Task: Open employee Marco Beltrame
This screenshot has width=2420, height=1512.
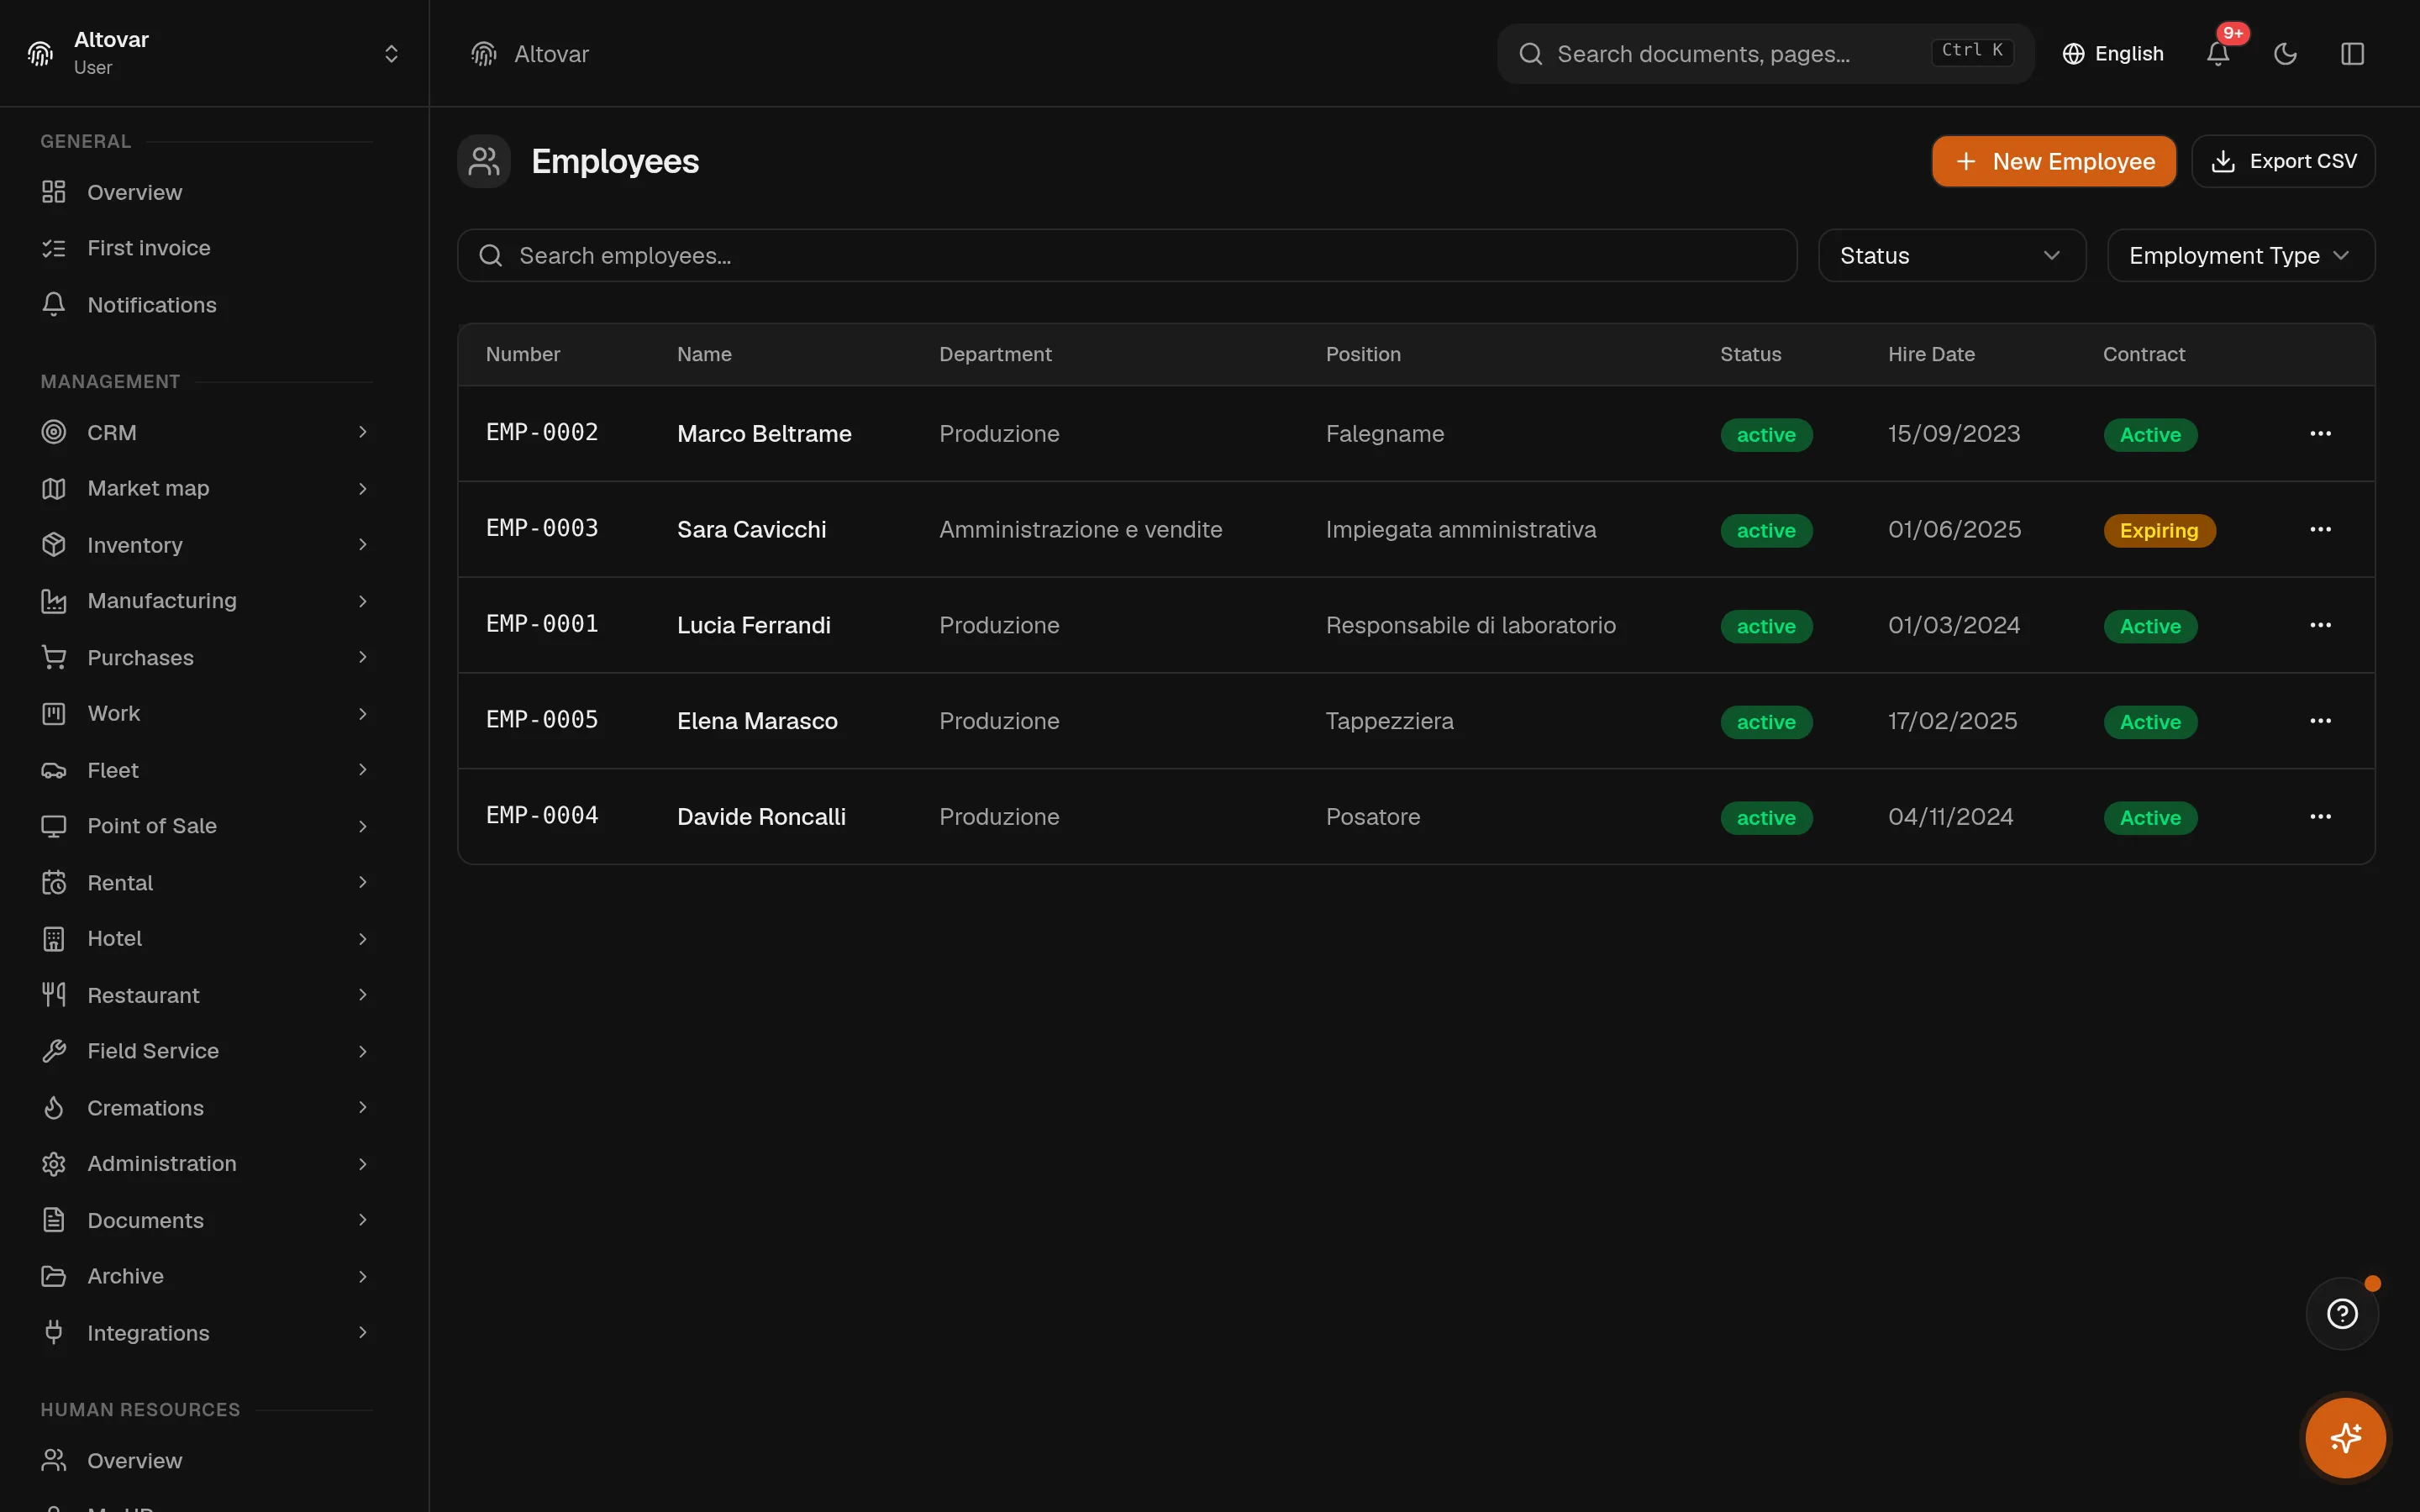Action: pos(764,434)
